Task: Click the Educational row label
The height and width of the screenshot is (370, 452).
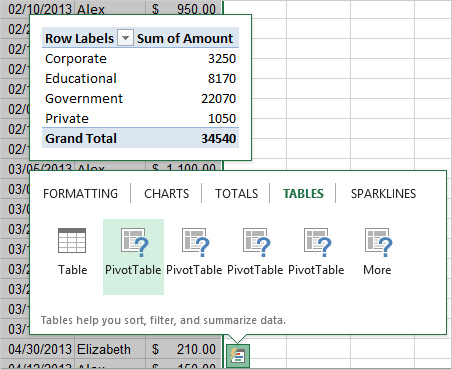Action: coord(81,79)
